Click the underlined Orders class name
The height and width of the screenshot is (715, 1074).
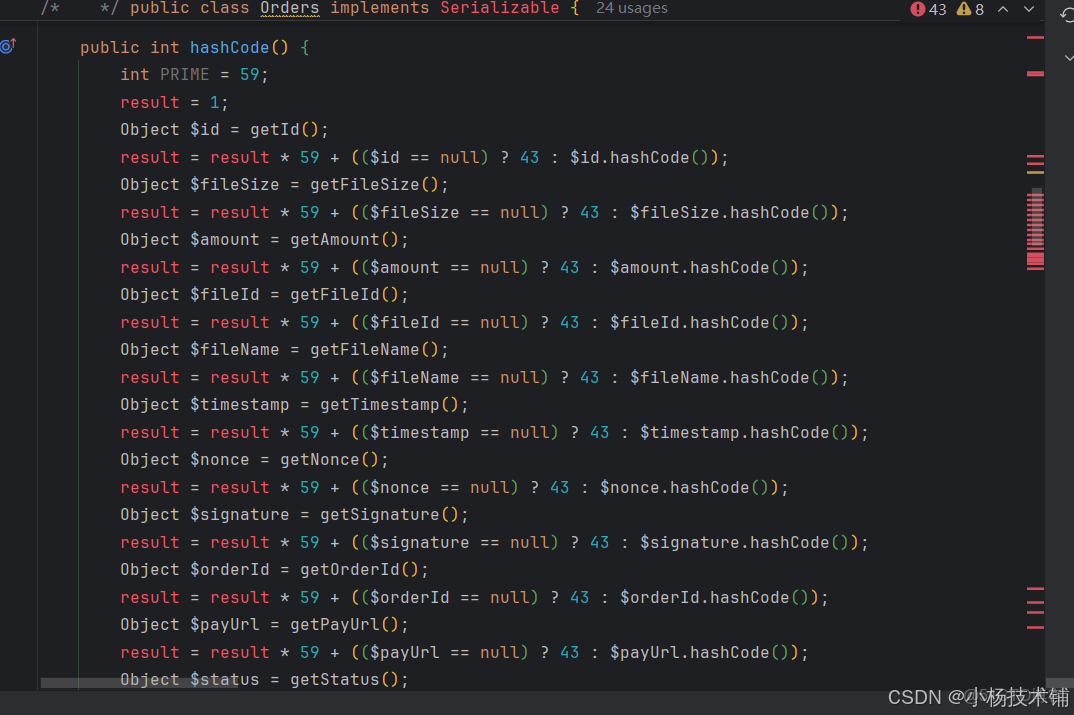(x=288, y=9)
